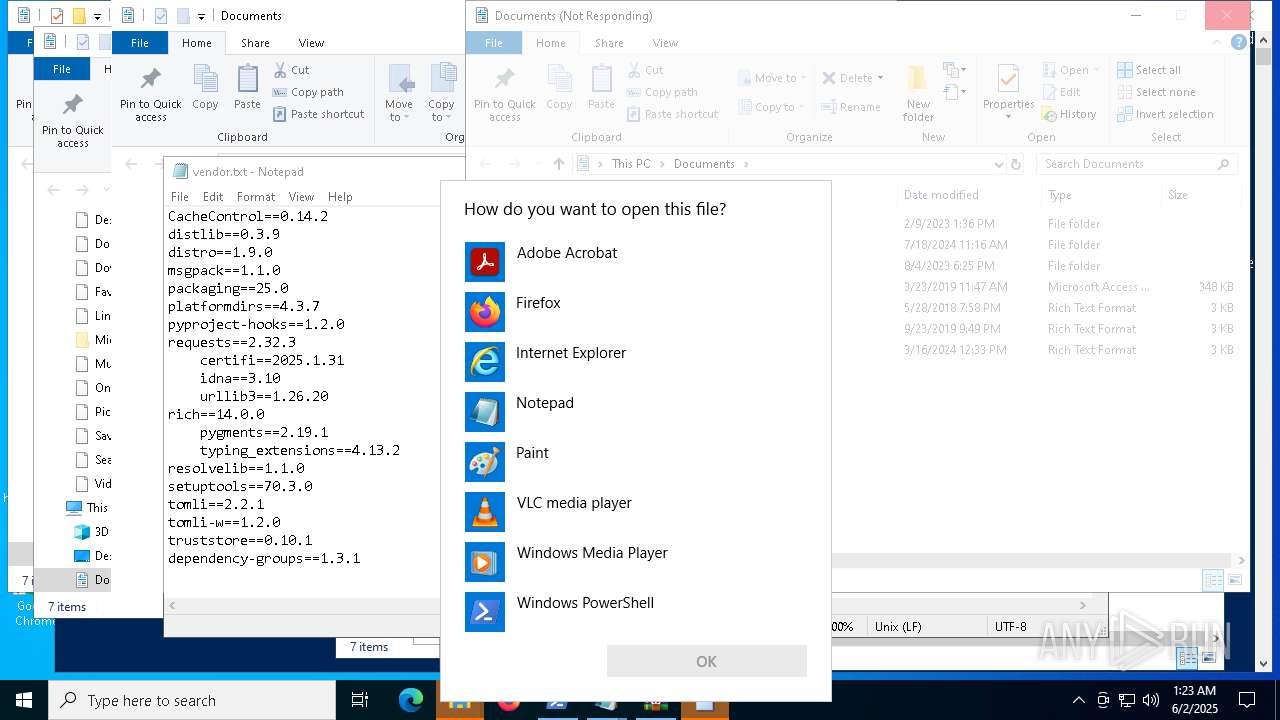Click Search Documents field
This screenshot has height=720, width=1280.
click(1136, 164)
